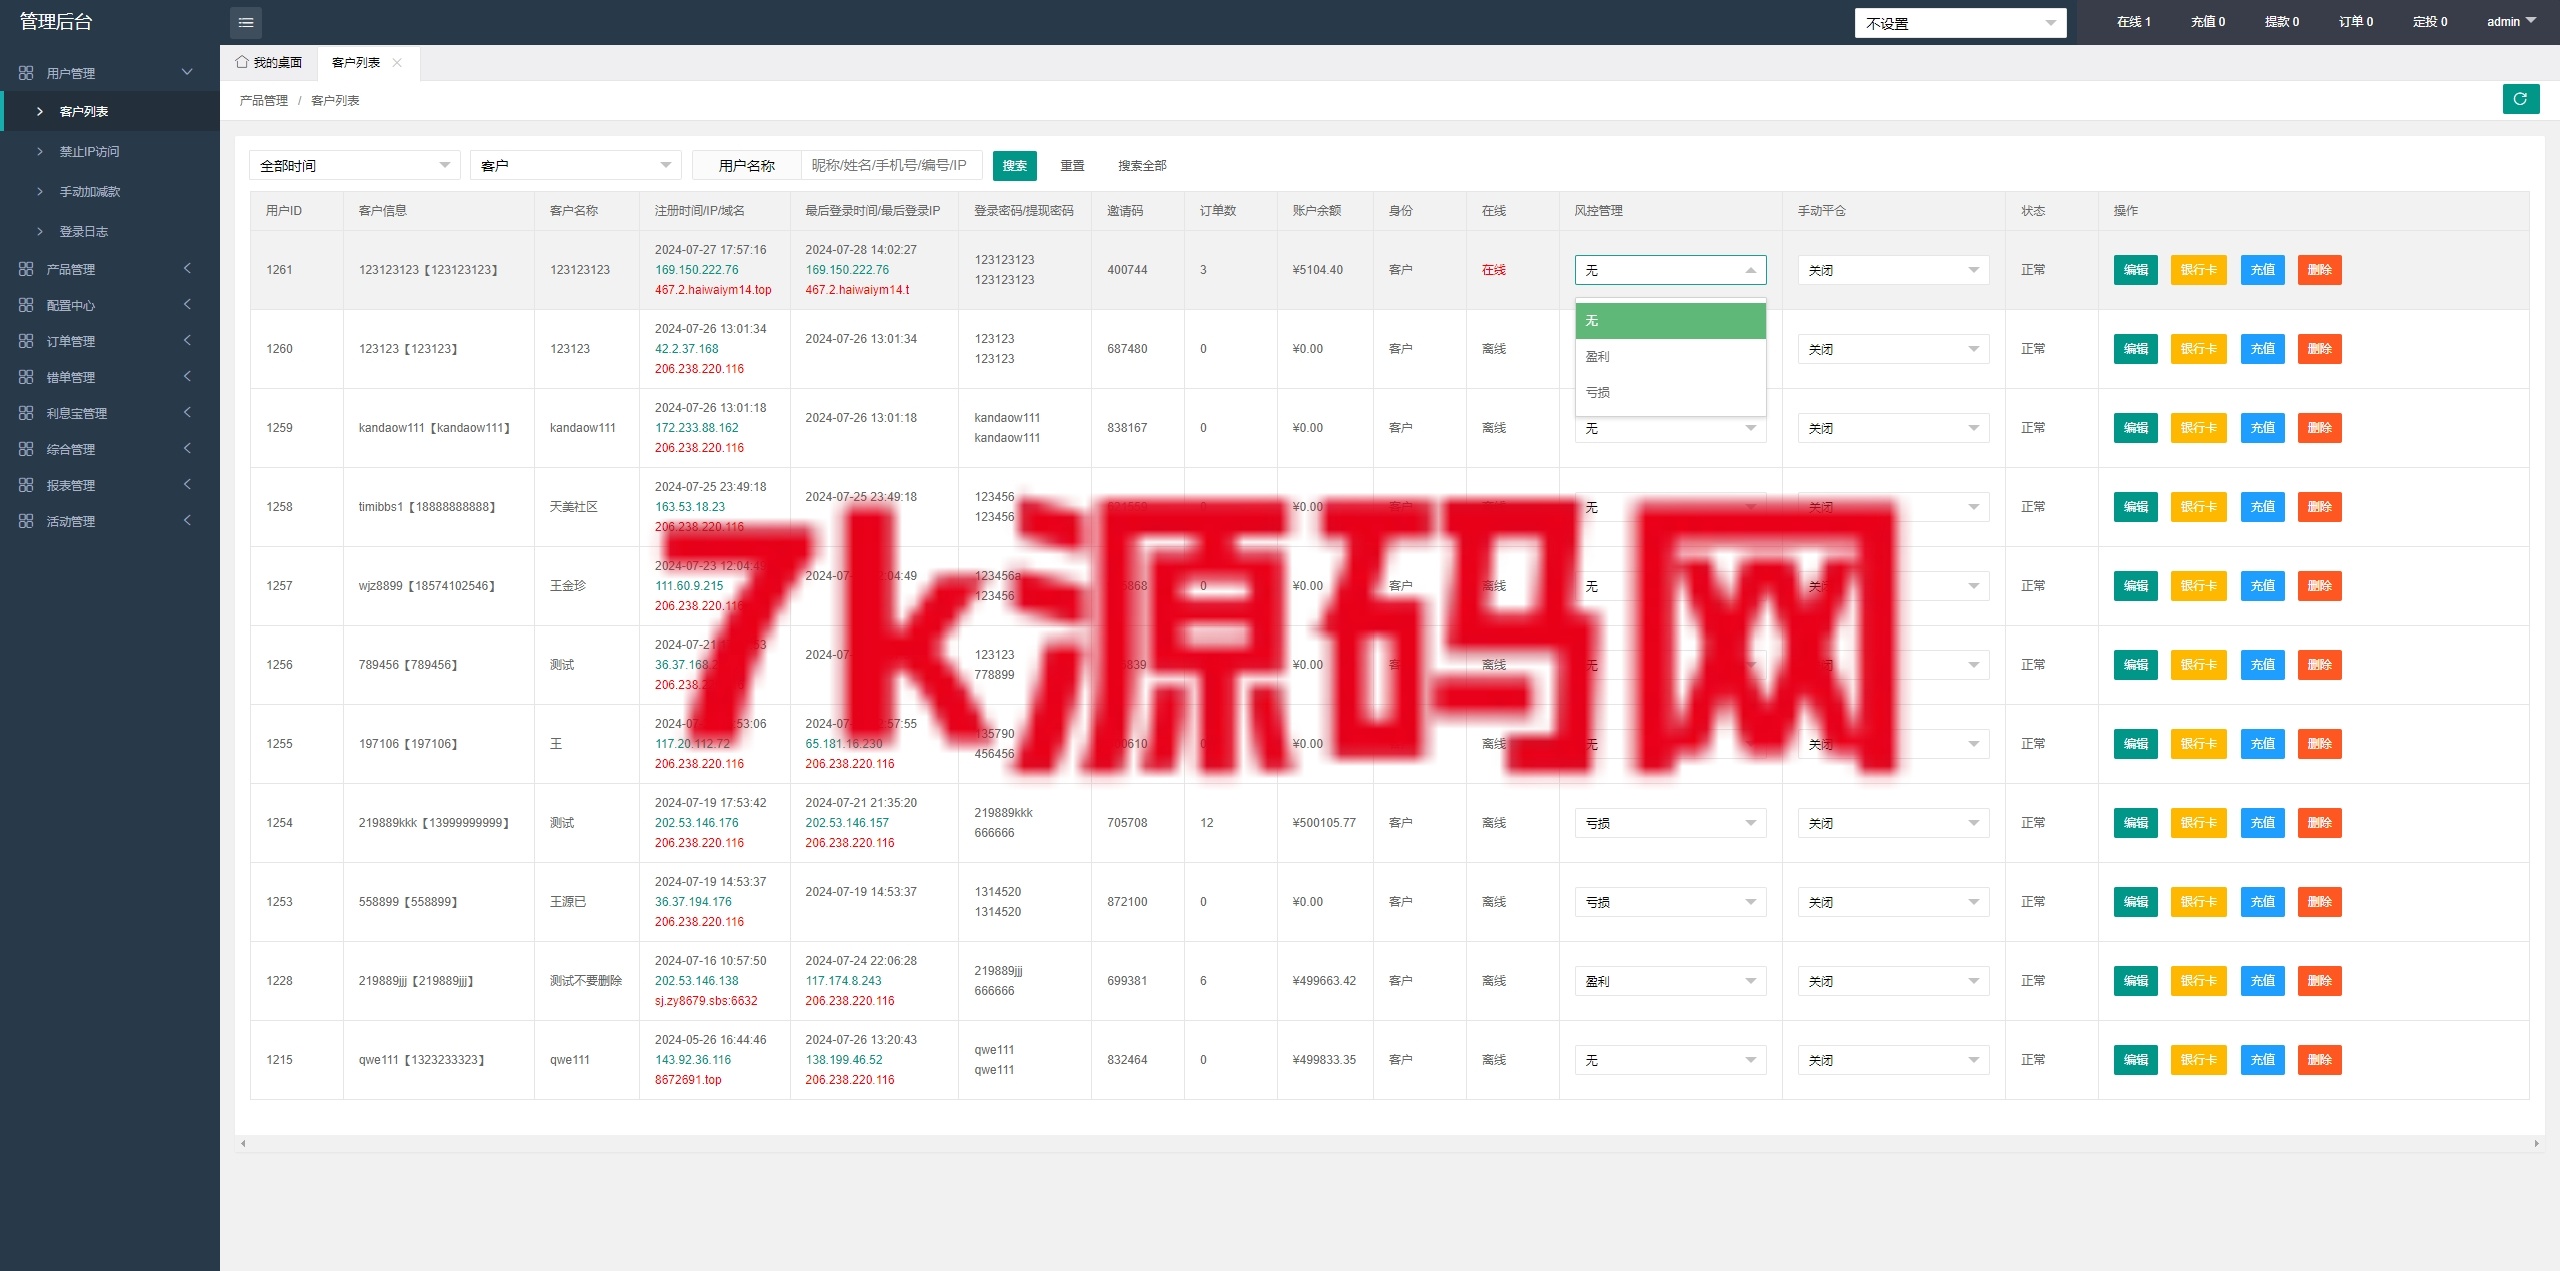
Task: Expand the 利息宝管理 sidebar section
Action: (x=110, y=413)
